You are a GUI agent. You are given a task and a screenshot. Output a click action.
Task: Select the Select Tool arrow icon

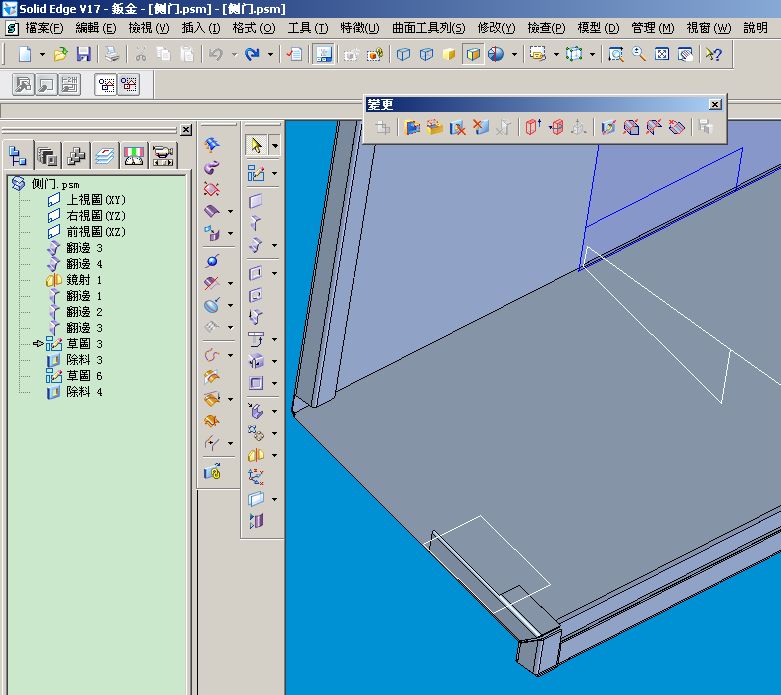[x=257, y=145]
